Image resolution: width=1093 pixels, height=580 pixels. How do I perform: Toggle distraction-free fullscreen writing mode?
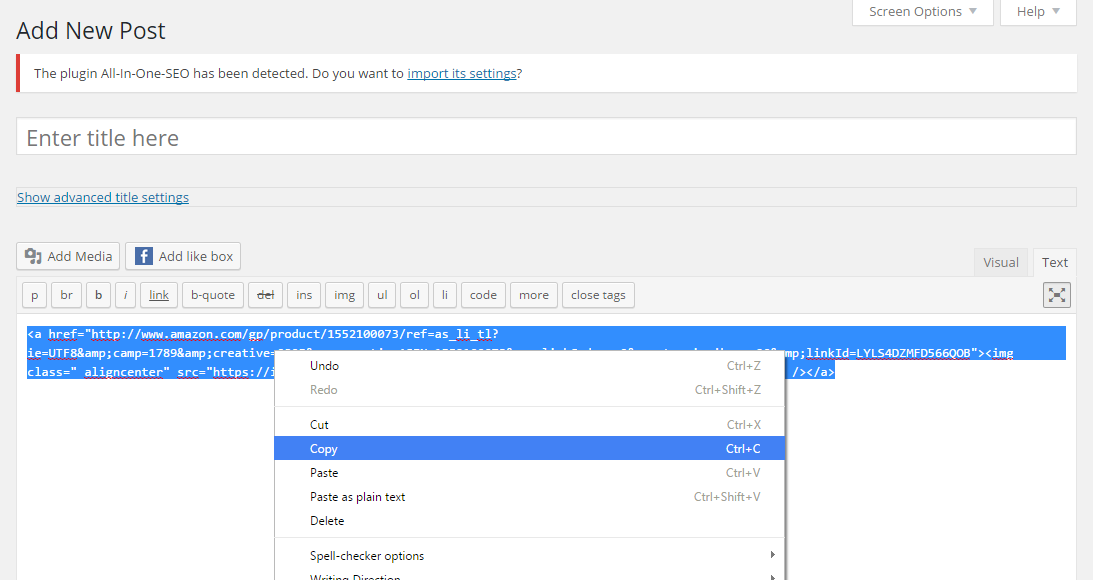point(1057,295)
